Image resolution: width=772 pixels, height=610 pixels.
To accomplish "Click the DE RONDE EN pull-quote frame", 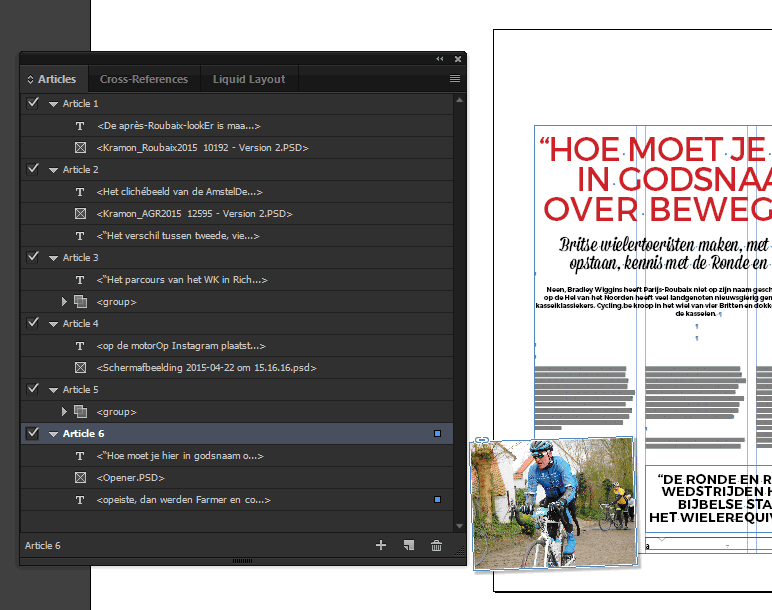I will (x=709, y=498).
